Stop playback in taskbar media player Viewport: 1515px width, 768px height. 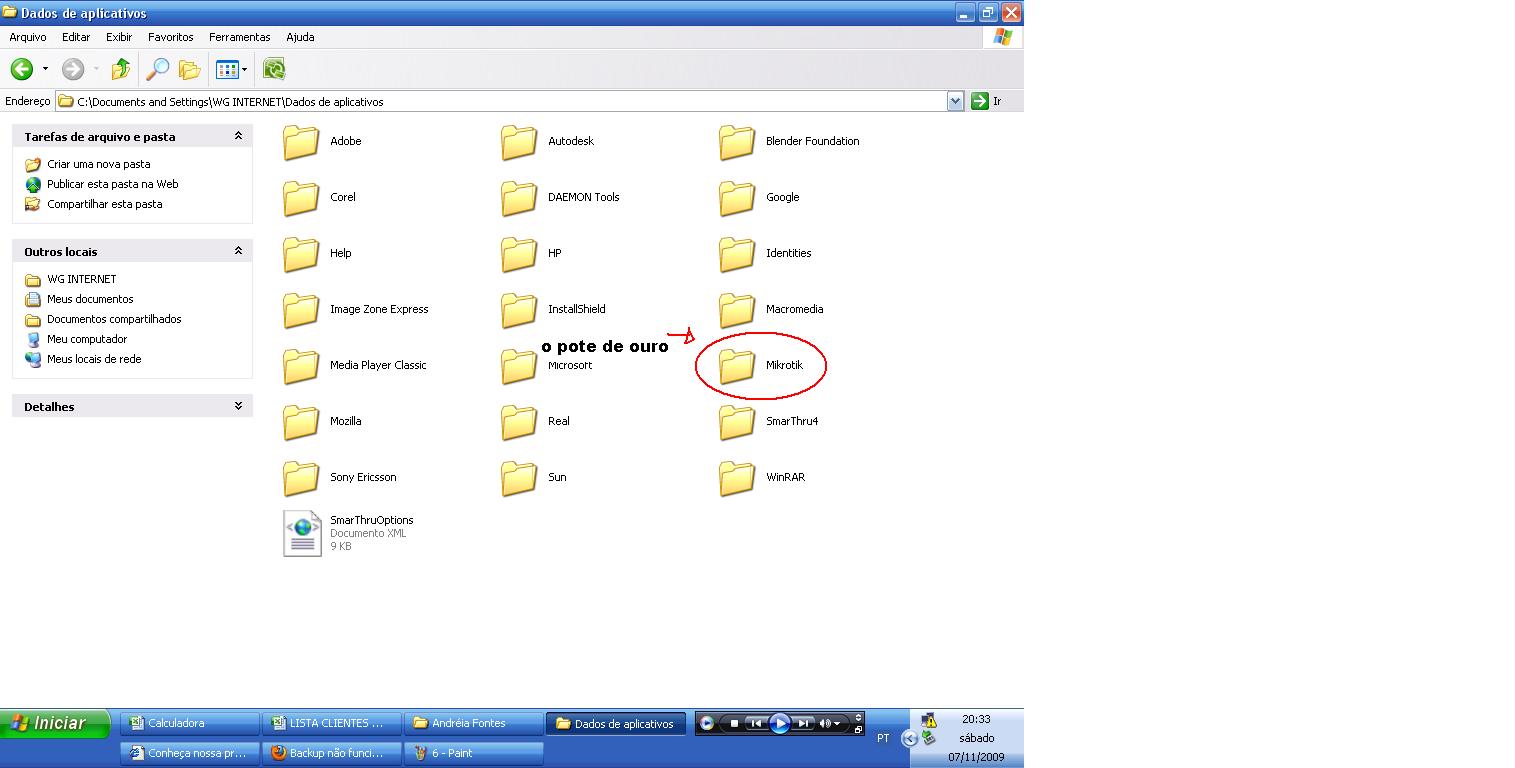[734, 723]
